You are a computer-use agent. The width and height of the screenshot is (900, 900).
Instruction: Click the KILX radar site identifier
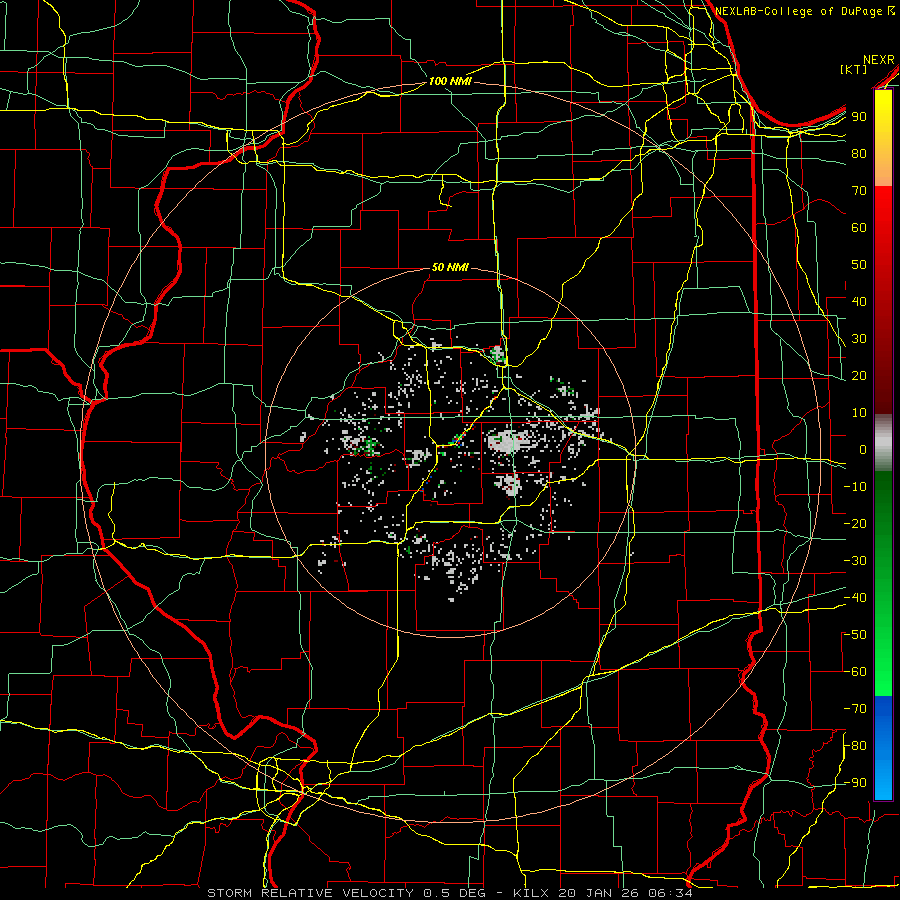(532, 893)
